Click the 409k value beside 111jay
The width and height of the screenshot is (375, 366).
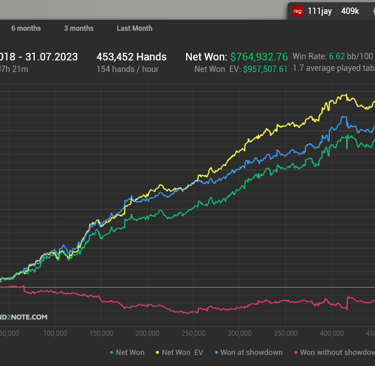(x=350, y=11)
